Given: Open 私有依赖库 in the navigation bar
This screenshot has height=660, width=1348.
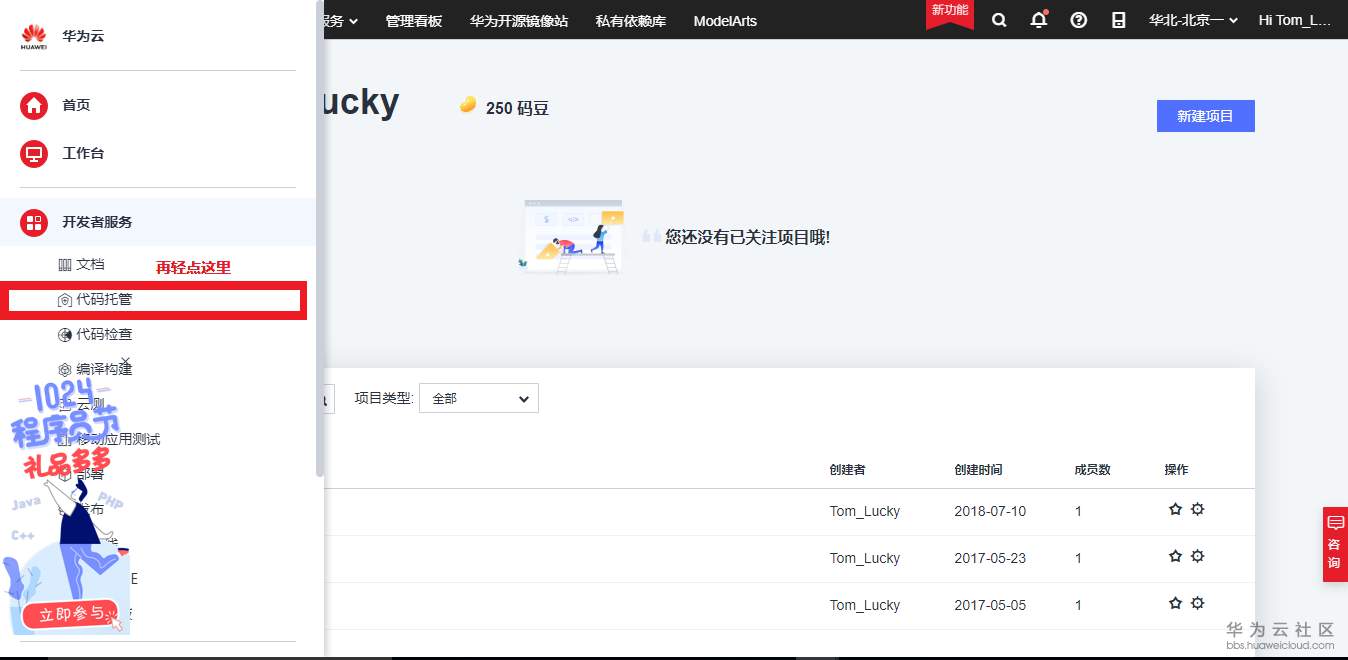Looking at the screenshot, I should (x=630, y=20).
